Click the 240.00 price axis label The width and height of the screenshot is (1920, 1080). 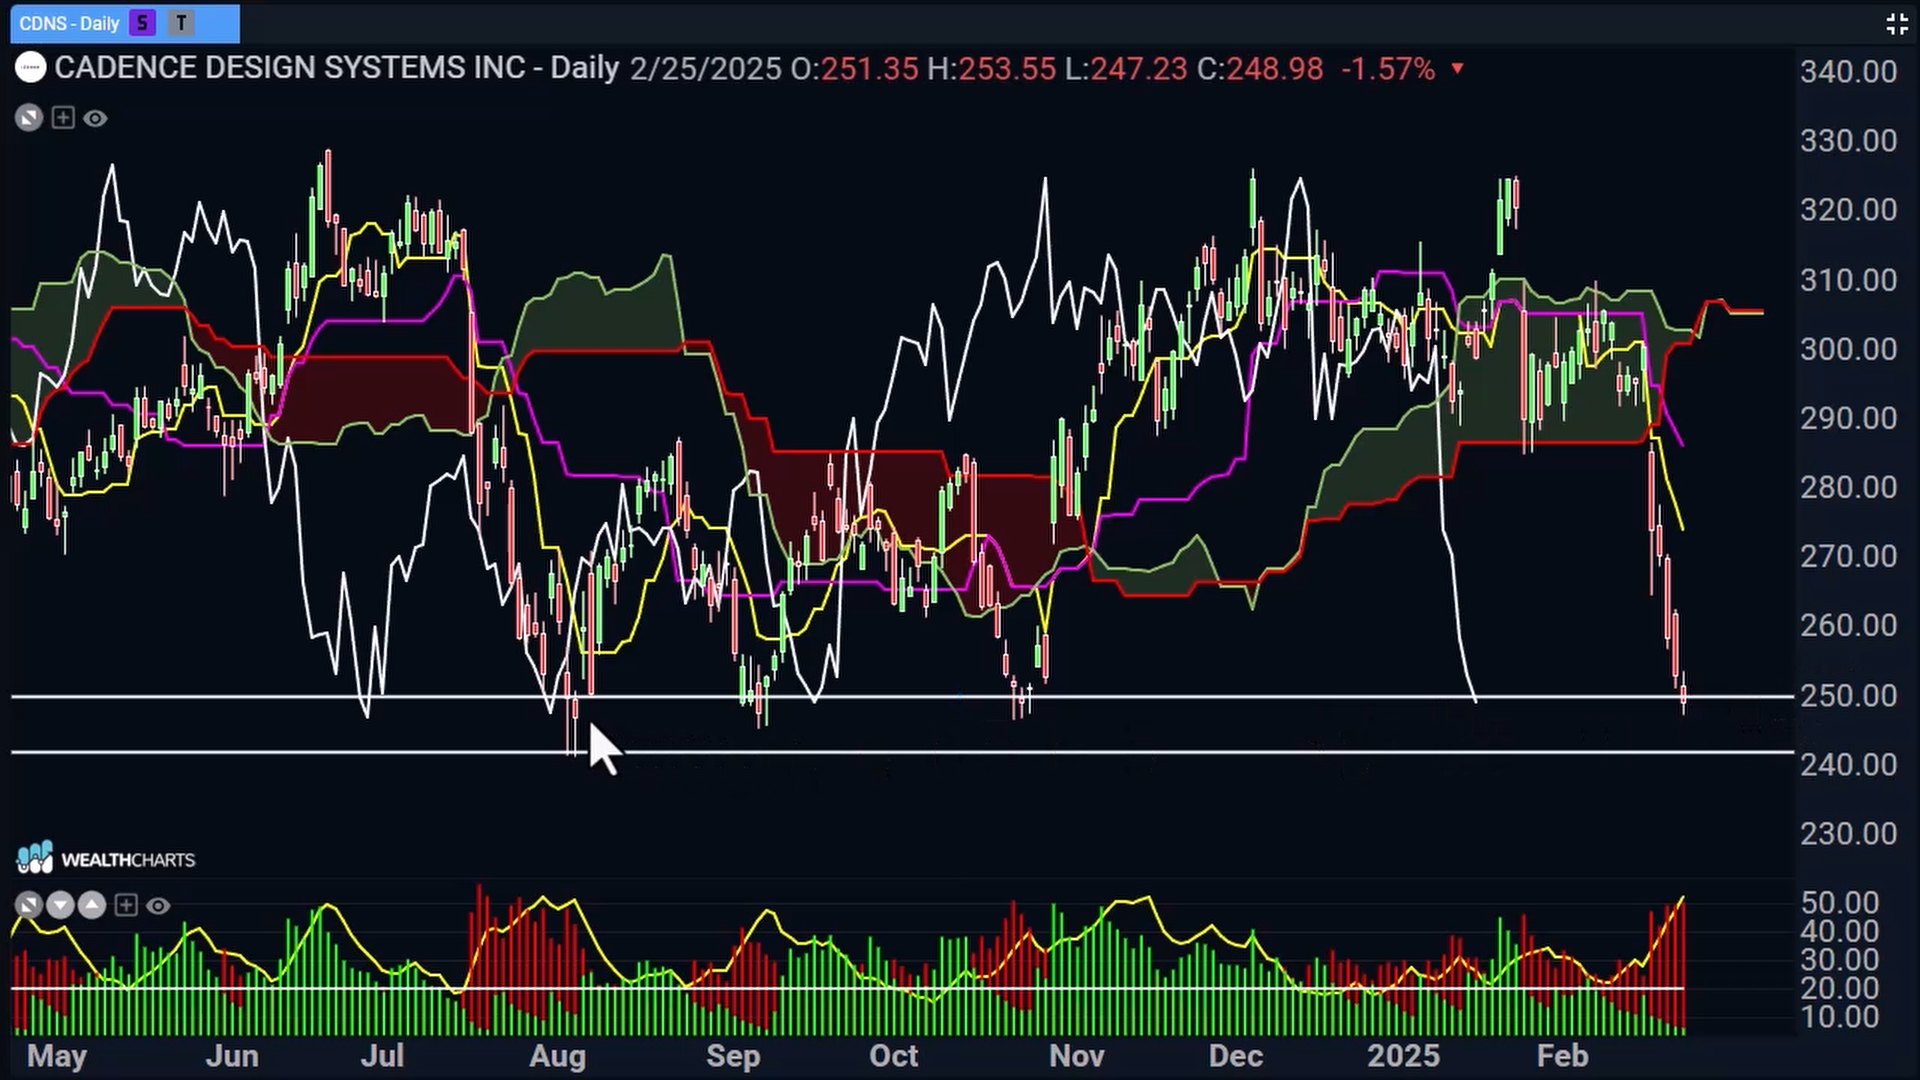click(x=1848, y=765)
